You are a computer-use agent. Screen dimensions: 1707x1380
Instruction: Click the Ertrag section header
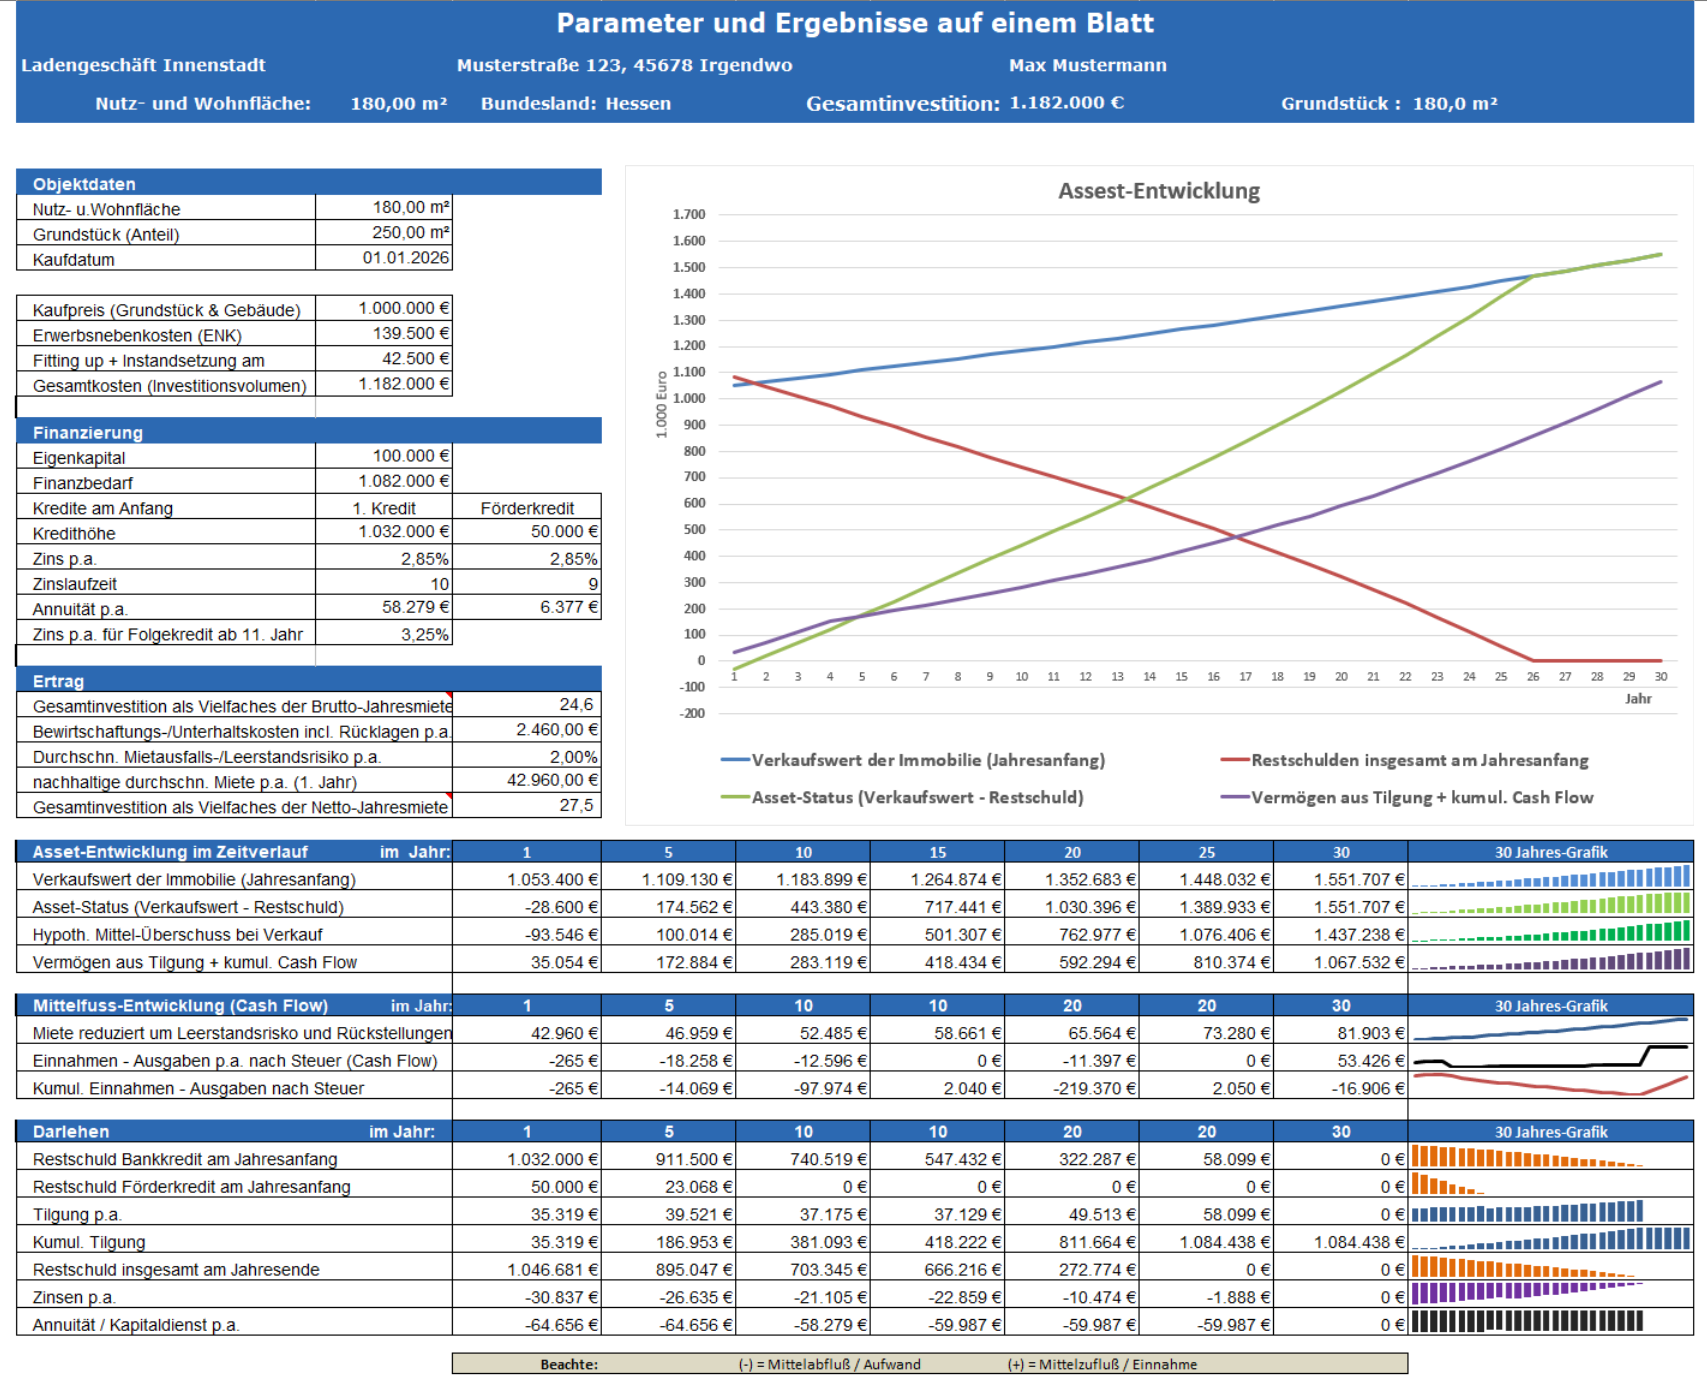(x=309, y=681)
